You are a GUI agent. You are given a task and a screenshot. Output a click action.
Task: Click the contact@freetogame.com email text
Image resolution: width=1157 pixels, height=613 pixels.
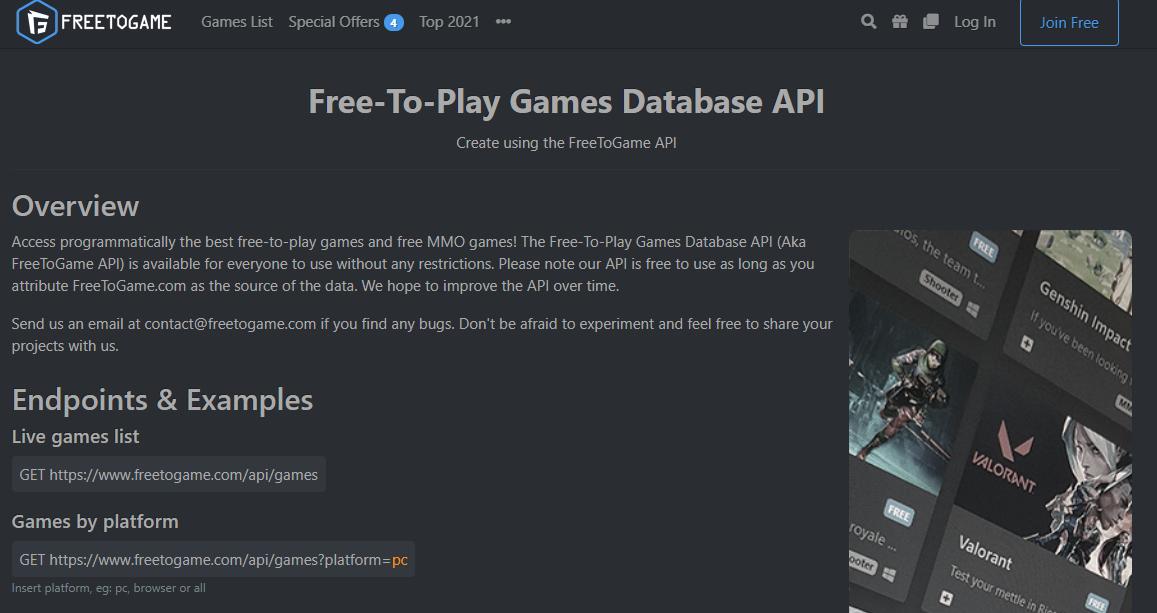(x=230, y=324)
